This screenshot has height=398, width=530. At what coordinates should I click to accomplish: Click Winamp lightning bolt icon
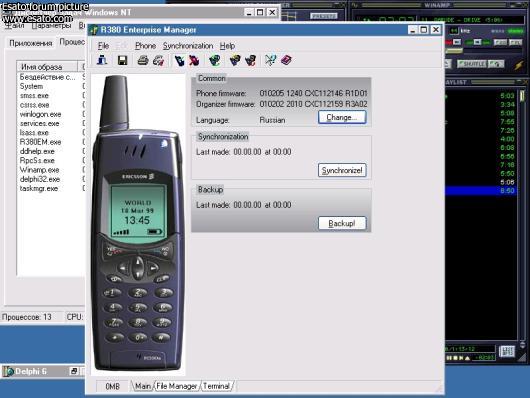(519, 64)
